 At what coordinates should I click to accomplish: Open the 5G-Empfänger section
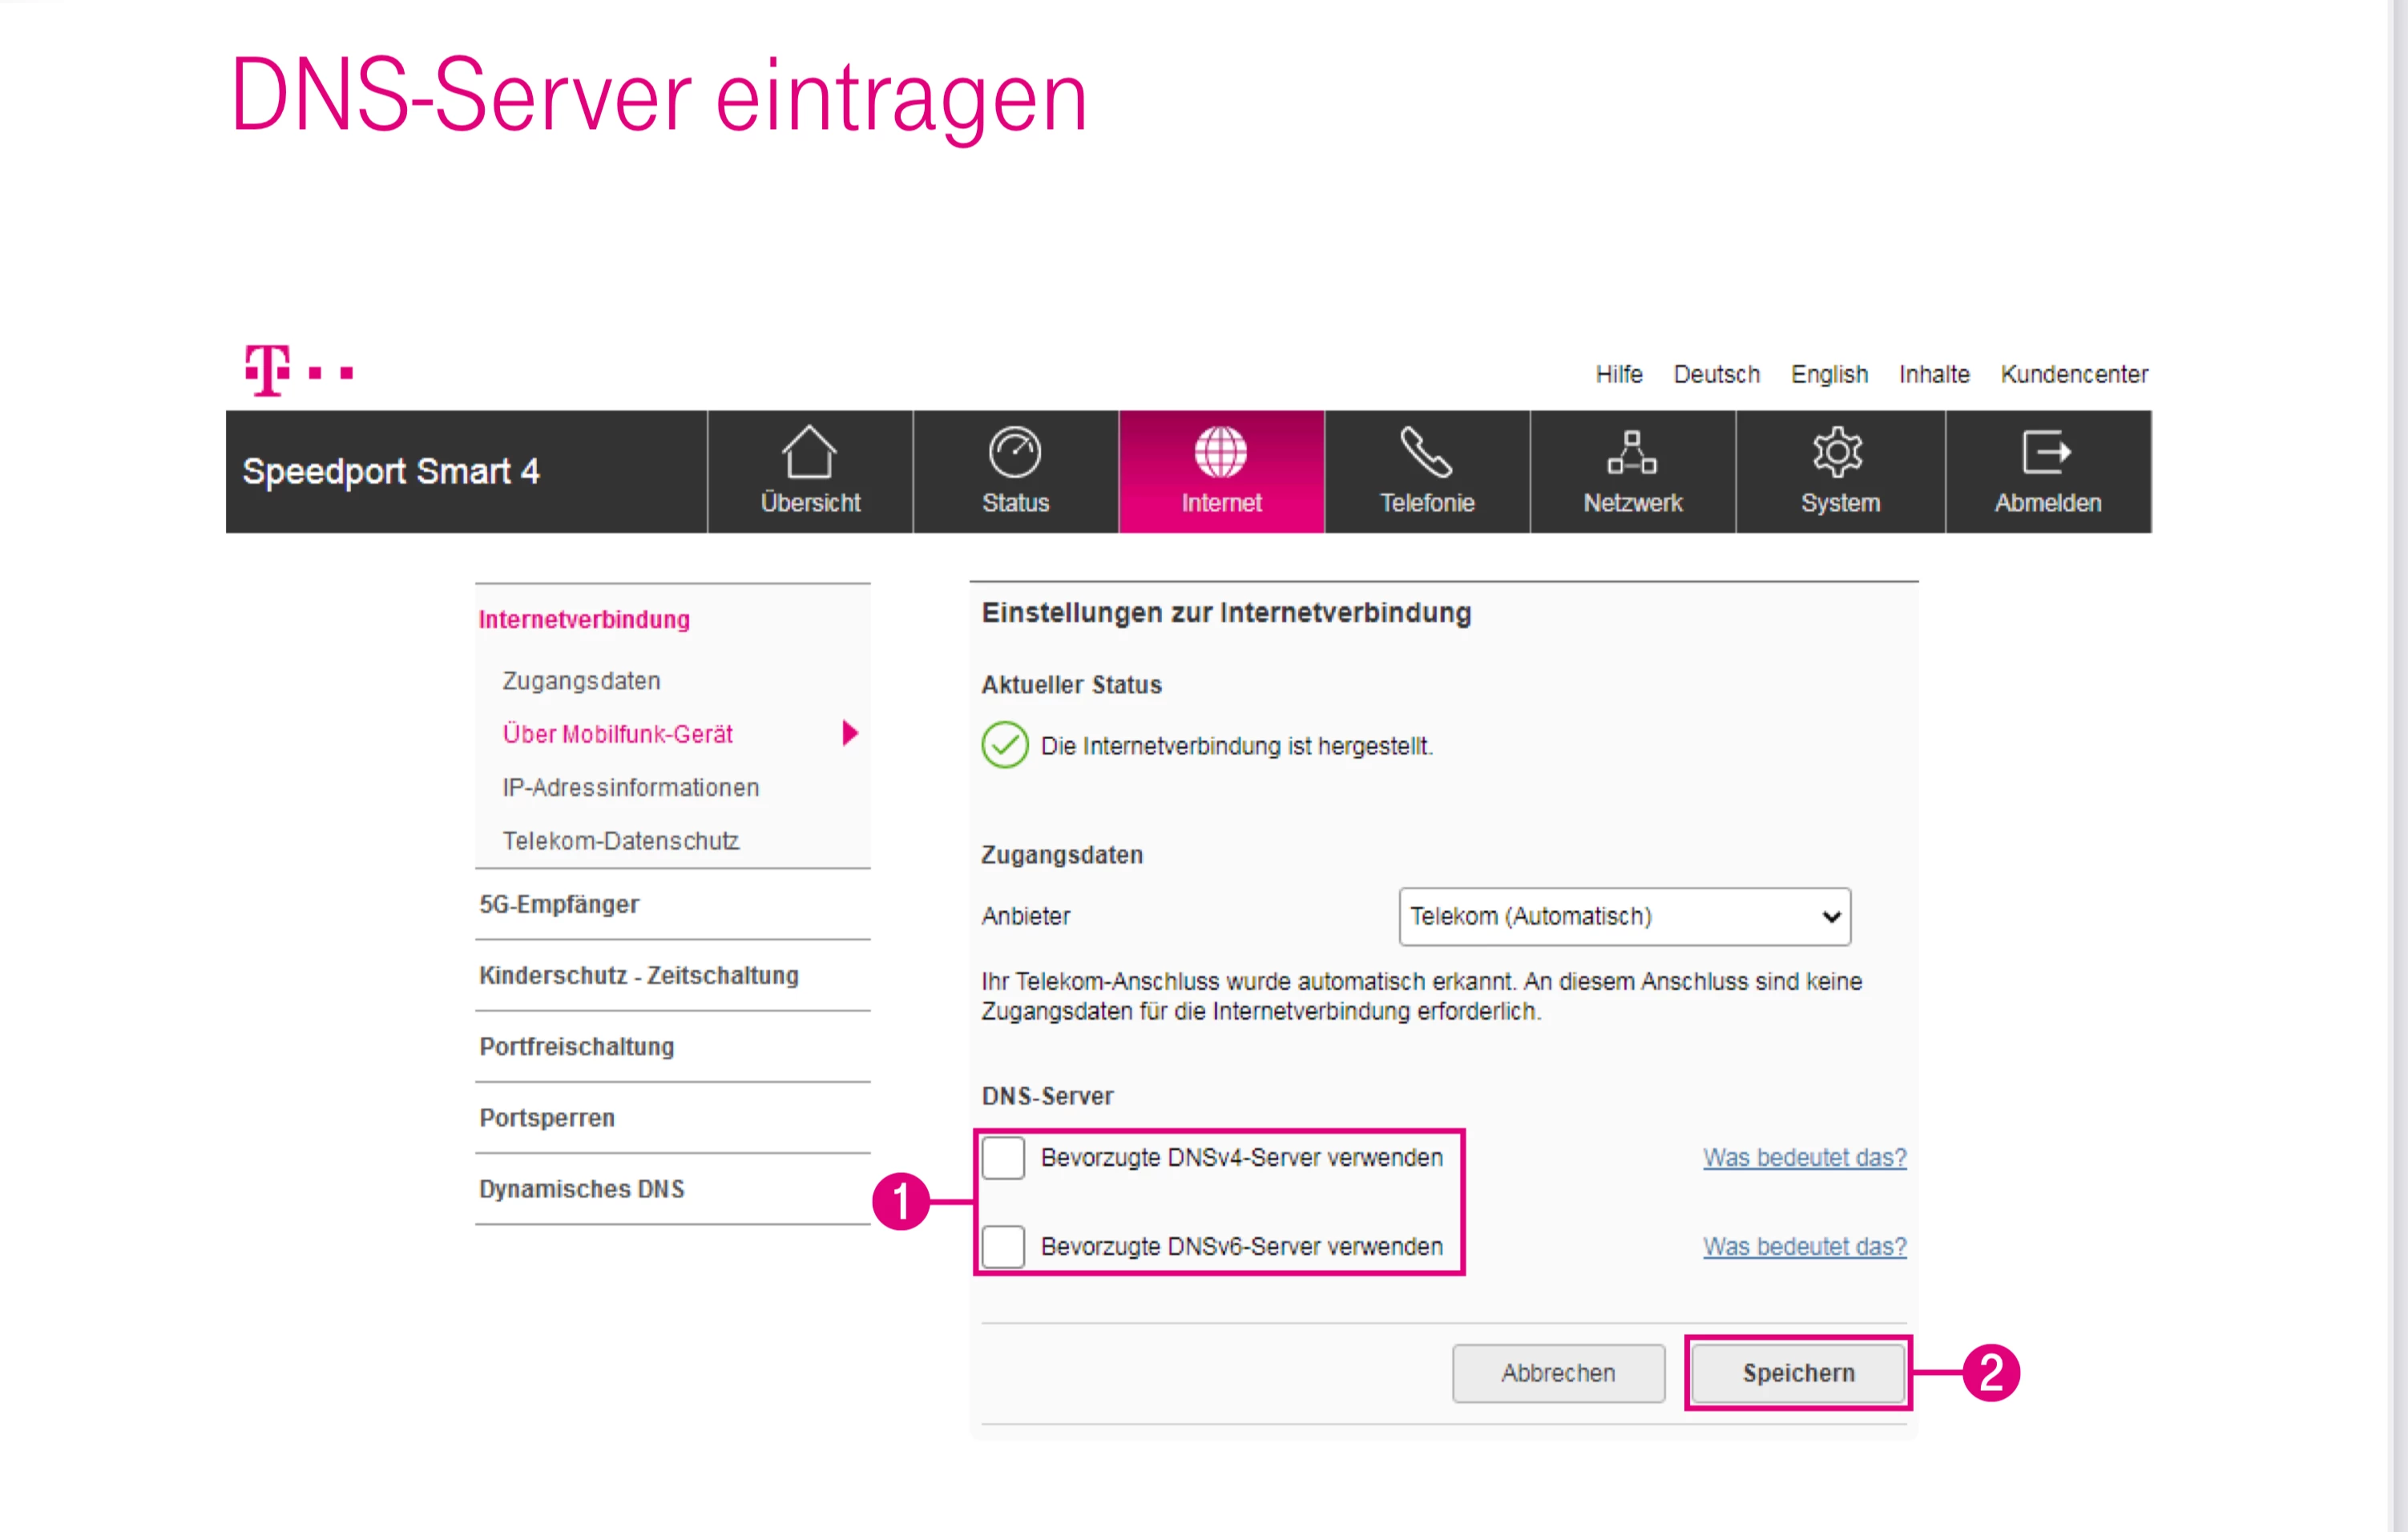[x=560, y=904]
